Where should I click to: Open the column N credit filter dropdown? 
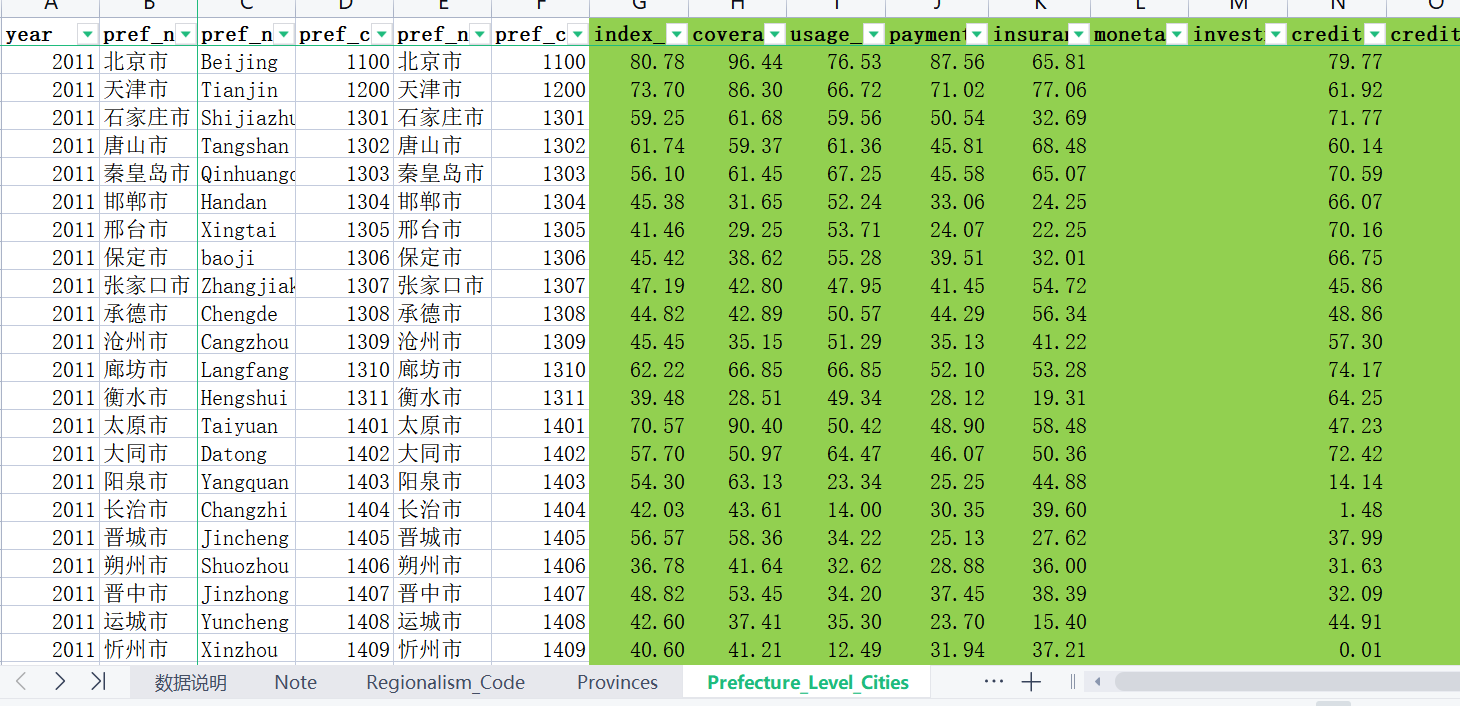click(x=1375, y=35)
